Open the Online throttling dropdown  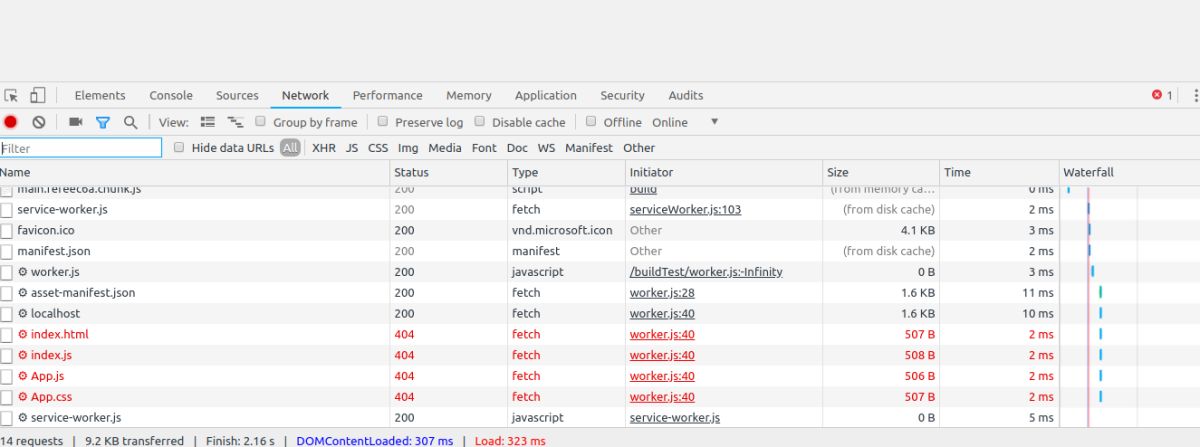(x=714, y=122)
